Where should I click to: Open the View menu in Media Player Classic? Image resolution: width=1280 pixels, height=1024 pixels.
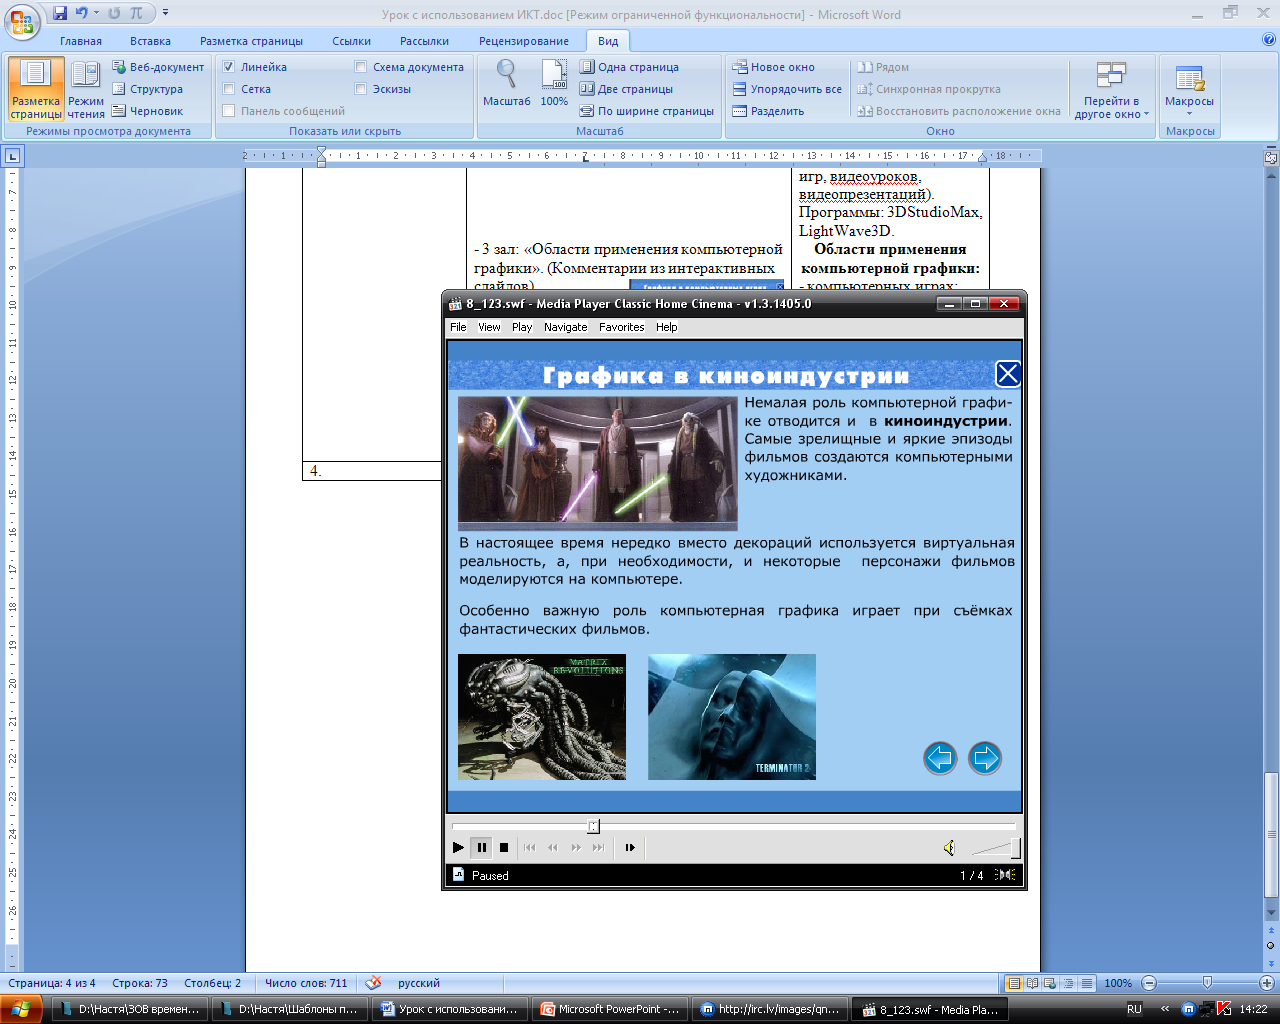pos(489,327)
